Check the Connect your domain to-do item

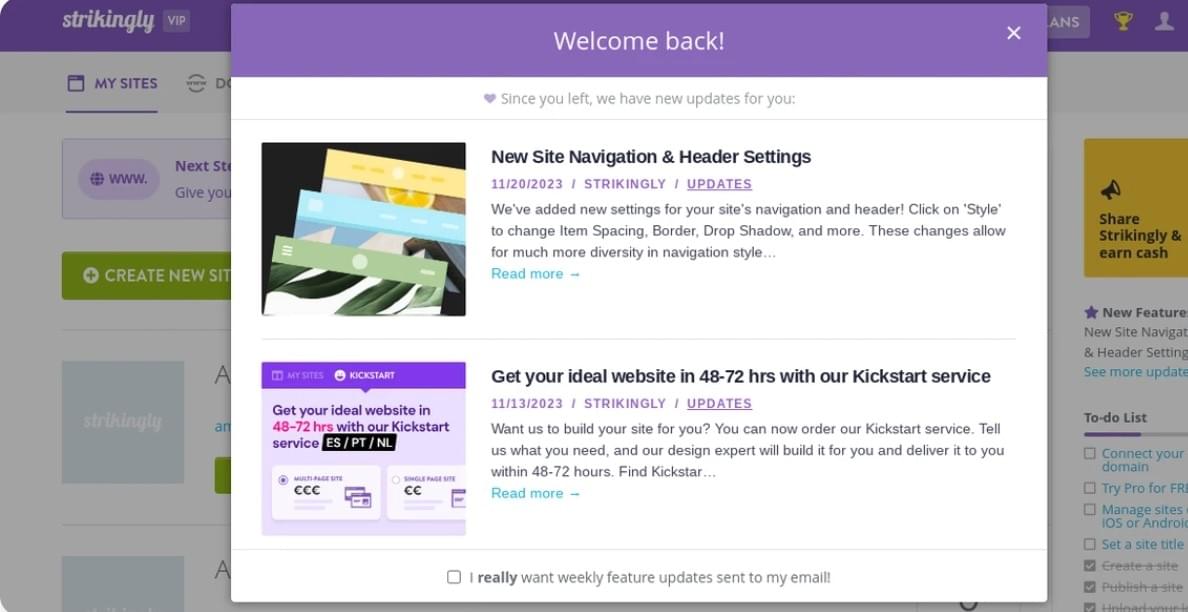(1090, 453)
